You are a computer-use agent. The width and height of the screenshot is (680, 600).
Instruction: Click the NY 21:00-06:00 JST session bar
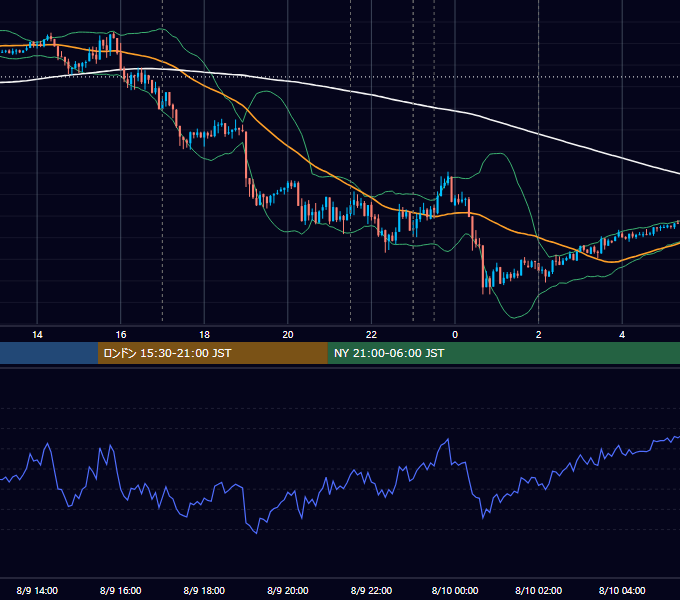[x=503, y=353]
